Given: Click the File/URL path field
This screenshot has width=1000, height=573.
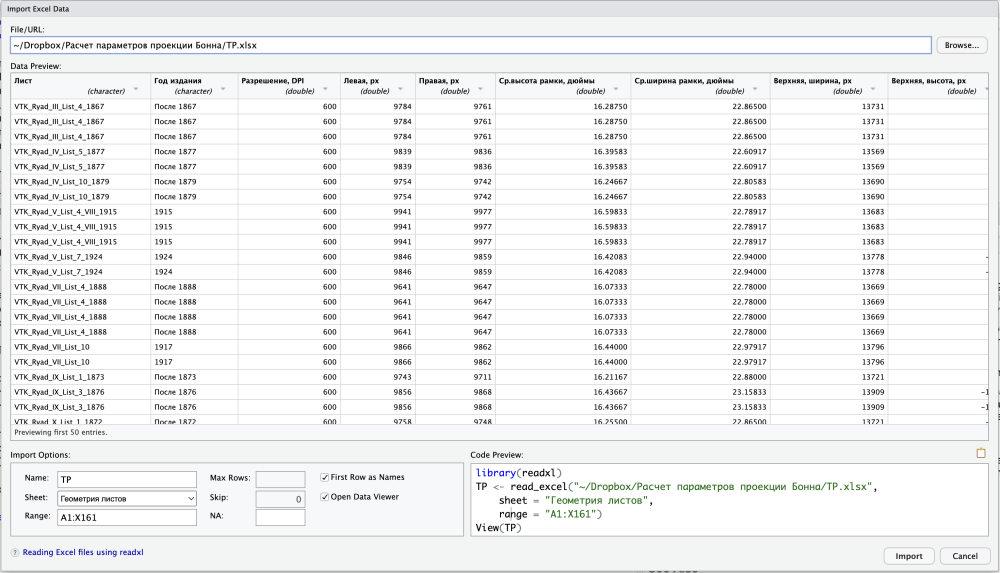Looking at the screenshot, I should click(x=470, y=45).
